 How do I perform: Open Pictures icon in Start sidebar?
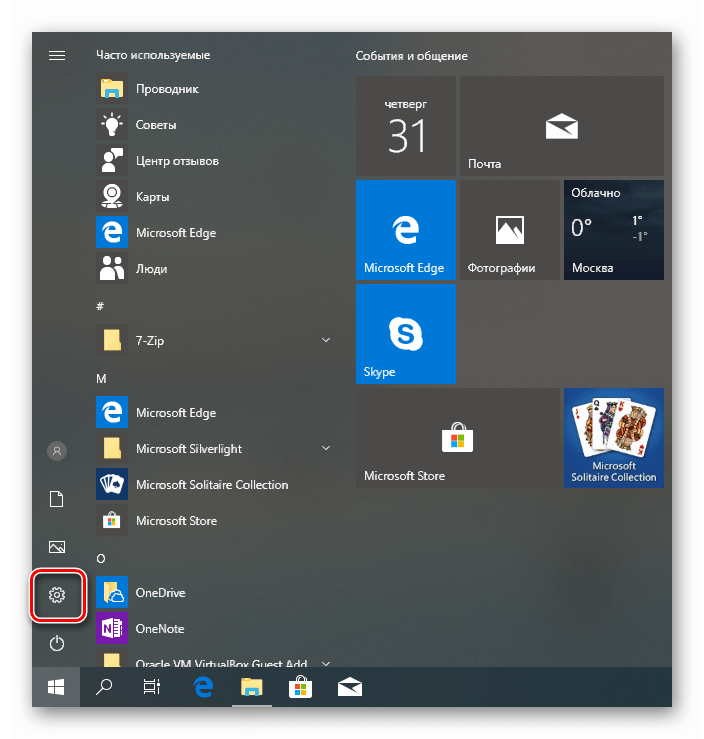point(57,547)
